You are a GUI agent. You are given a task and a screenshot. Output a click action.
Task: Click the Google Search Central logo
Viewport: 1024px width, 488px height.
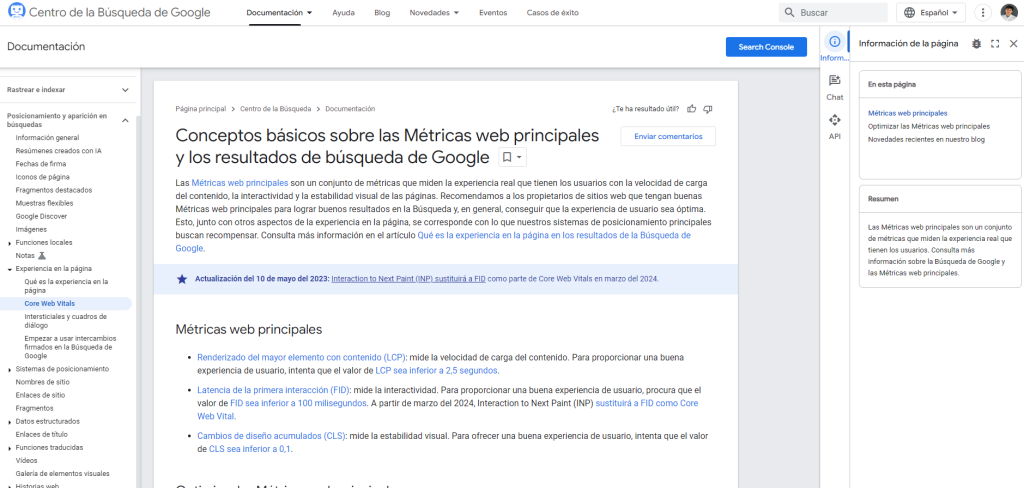tap(17, 13)
